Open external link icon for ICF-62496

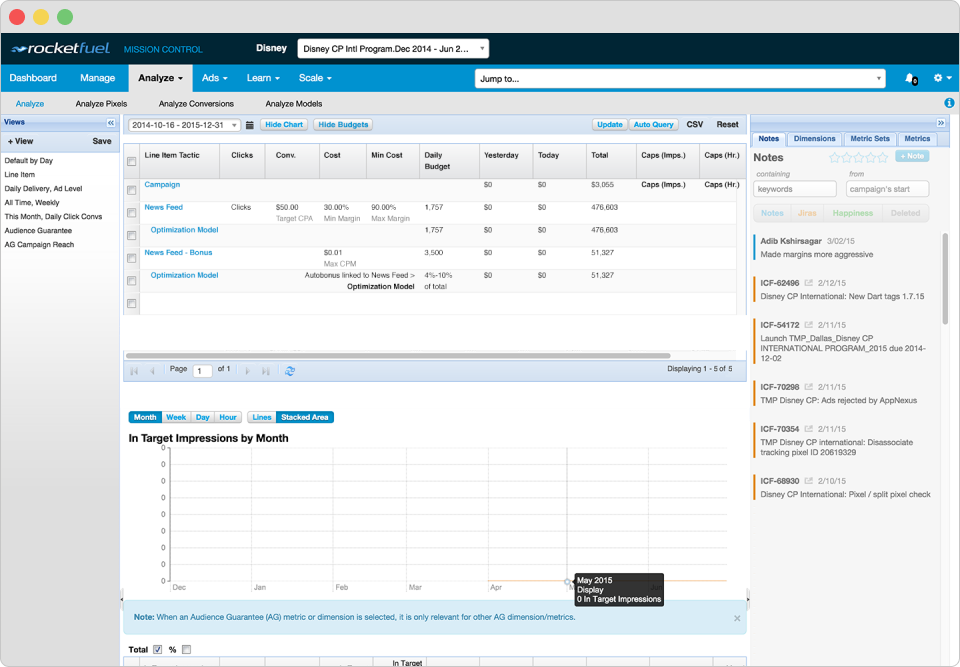pyautogui.click(x=808, y=283)
